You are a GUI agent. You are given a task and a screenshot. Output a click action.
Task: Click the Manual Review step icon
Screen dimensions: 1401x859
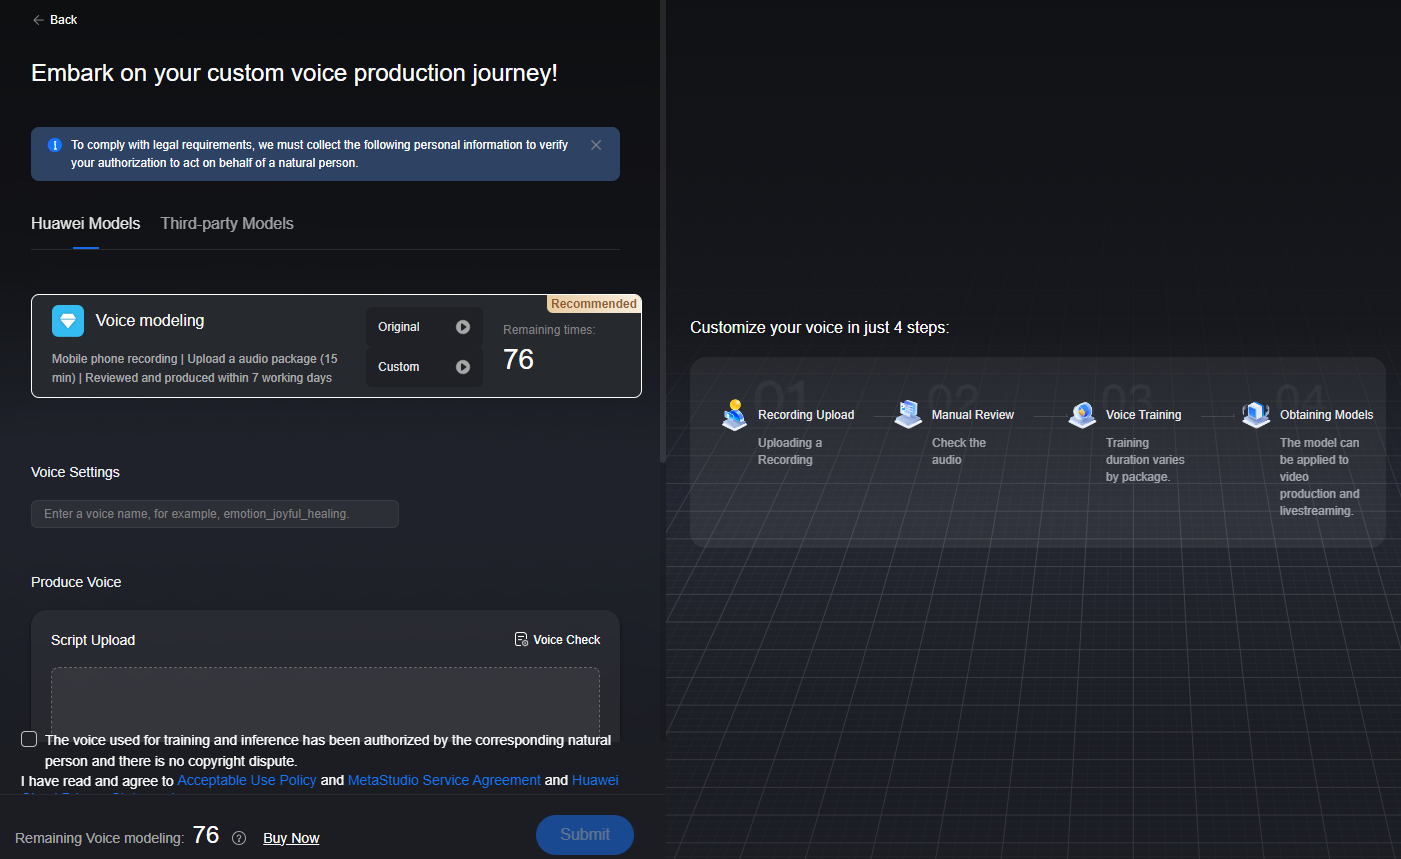click(908, 414)
